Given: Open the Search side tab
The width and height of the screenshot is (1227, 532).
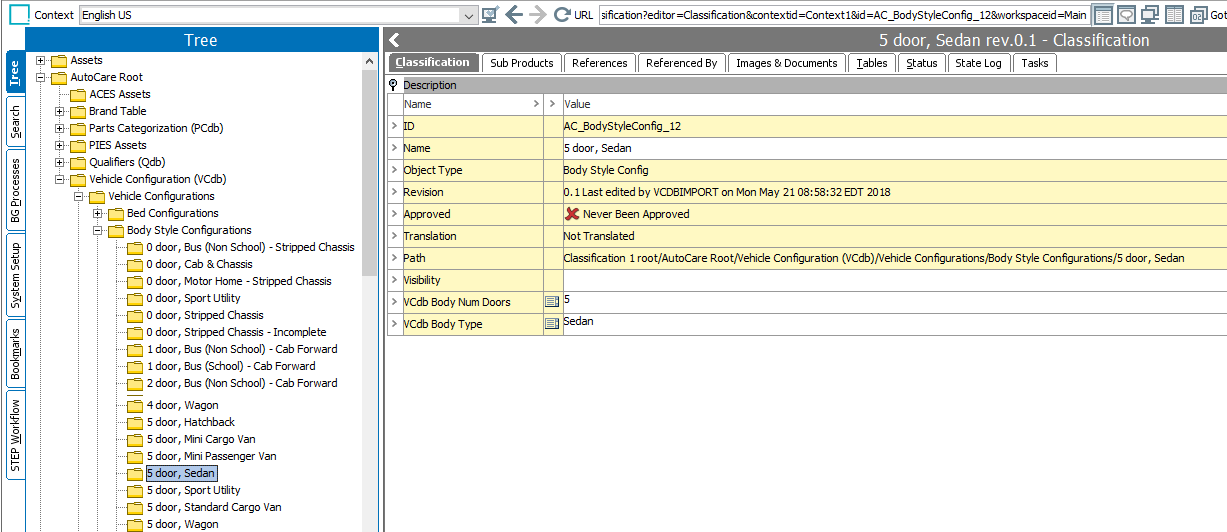Looking at the screenshot, I should tap(15, 123).
